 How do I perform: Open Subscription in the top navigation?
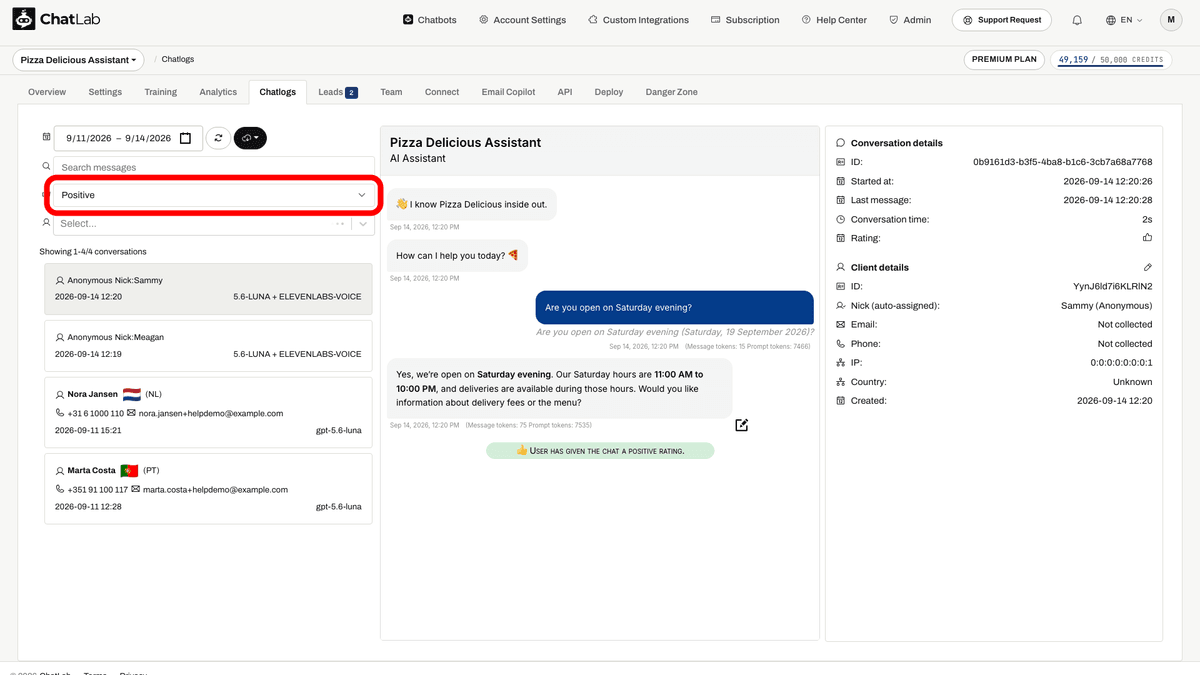745,20
